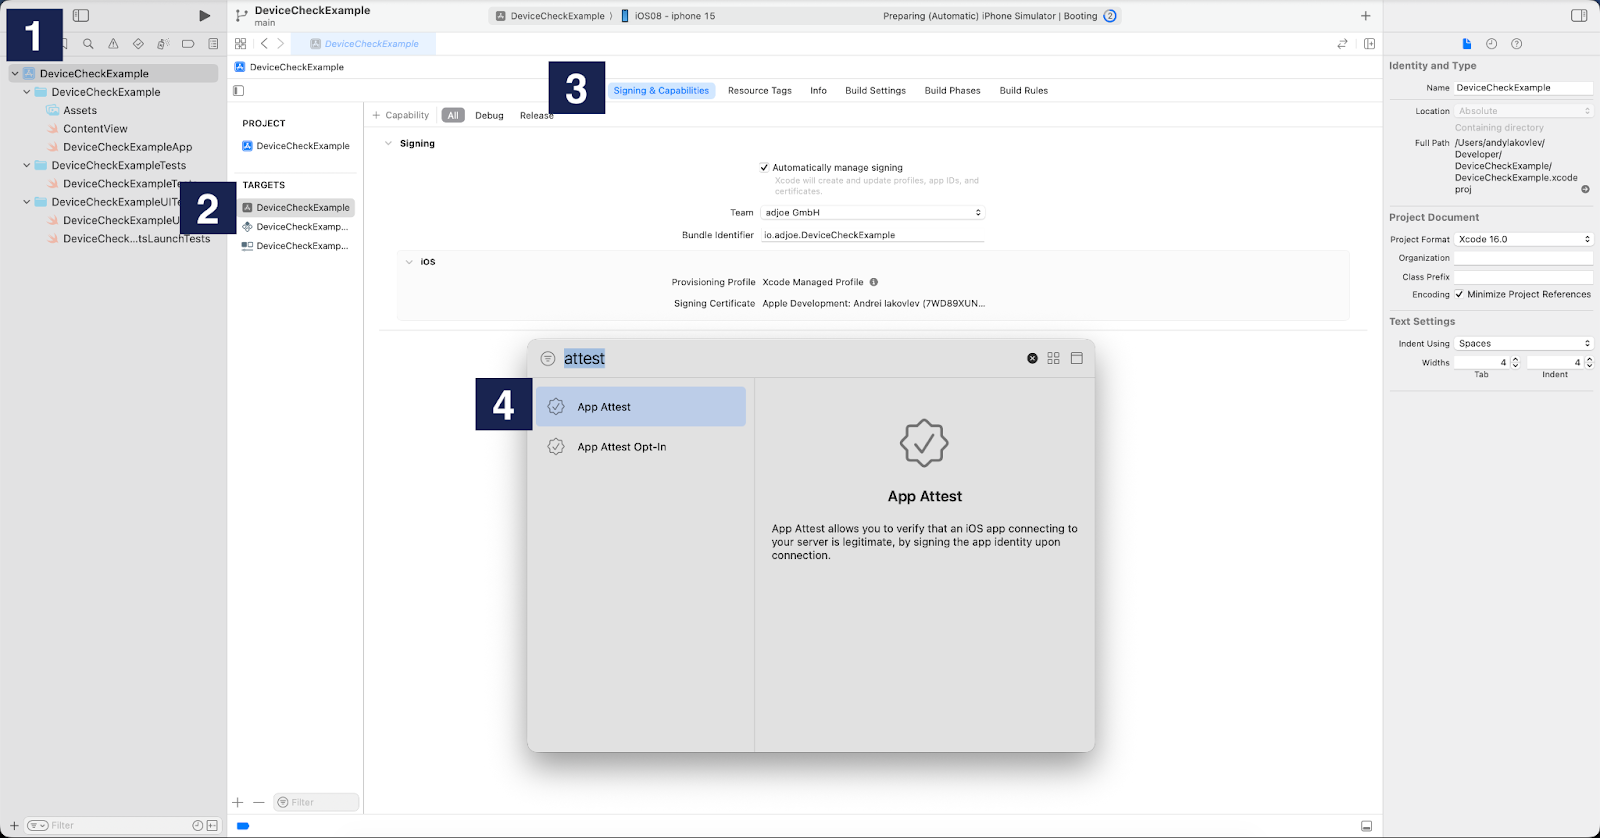Screen dimensions: 1600x838
Task: Select ContentView in the navigator
Action: (95, 129)
